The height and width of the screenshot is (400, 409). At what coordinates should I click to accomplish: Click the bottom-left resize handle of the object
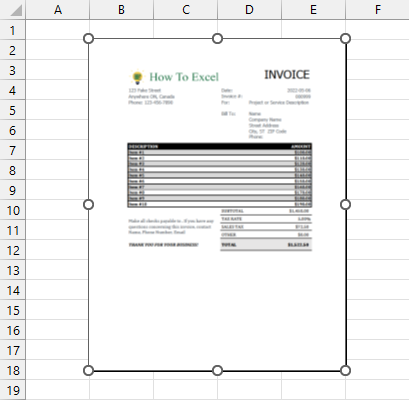tap(88, 370)
